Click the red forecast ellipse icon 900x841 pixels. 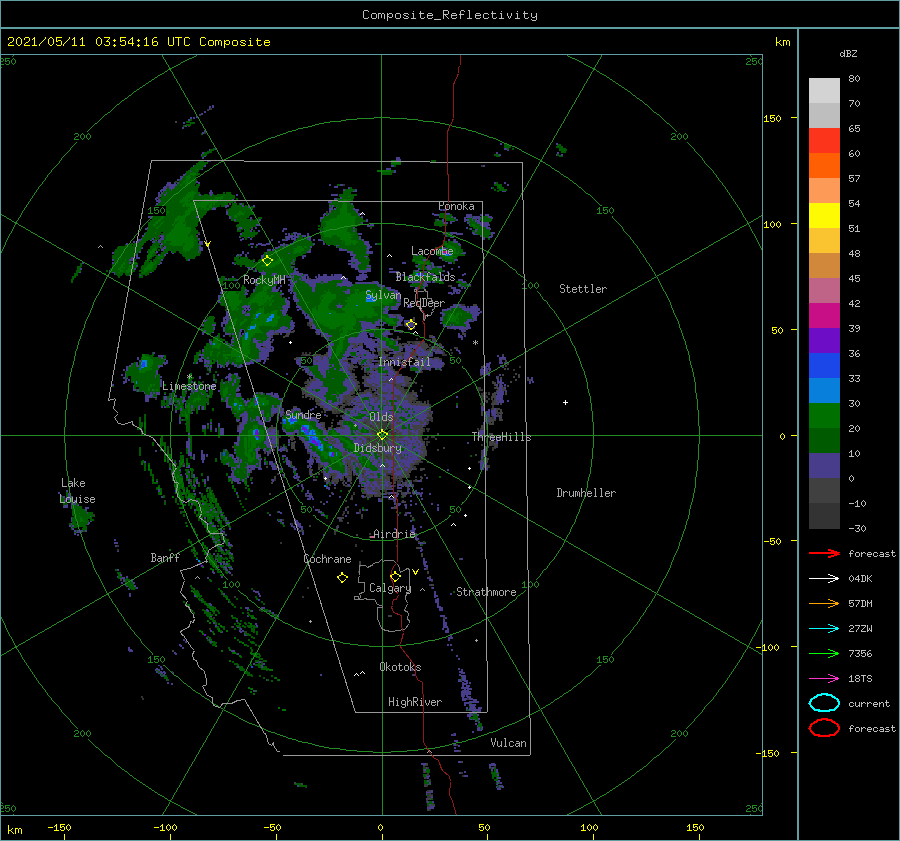tap(824, 728)
